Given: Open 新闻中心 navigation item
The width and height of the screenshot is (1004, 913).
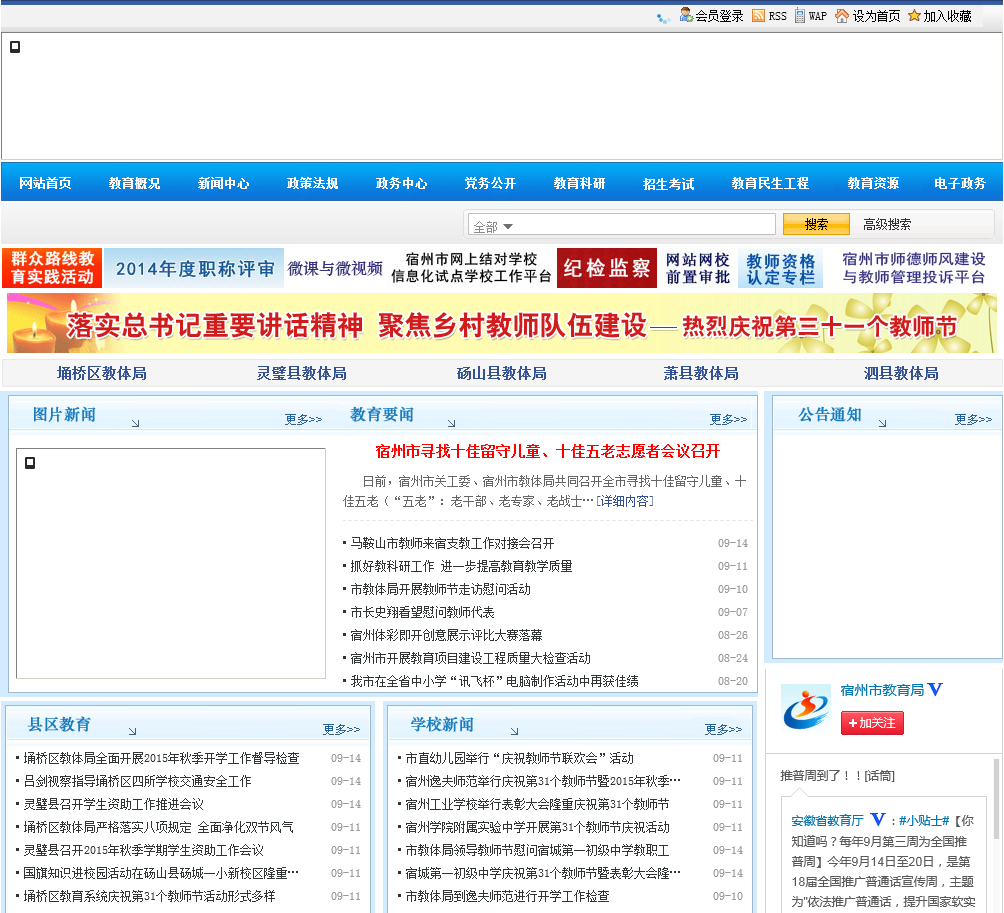Looking at the screenshot, I should (x=223, y=183).
